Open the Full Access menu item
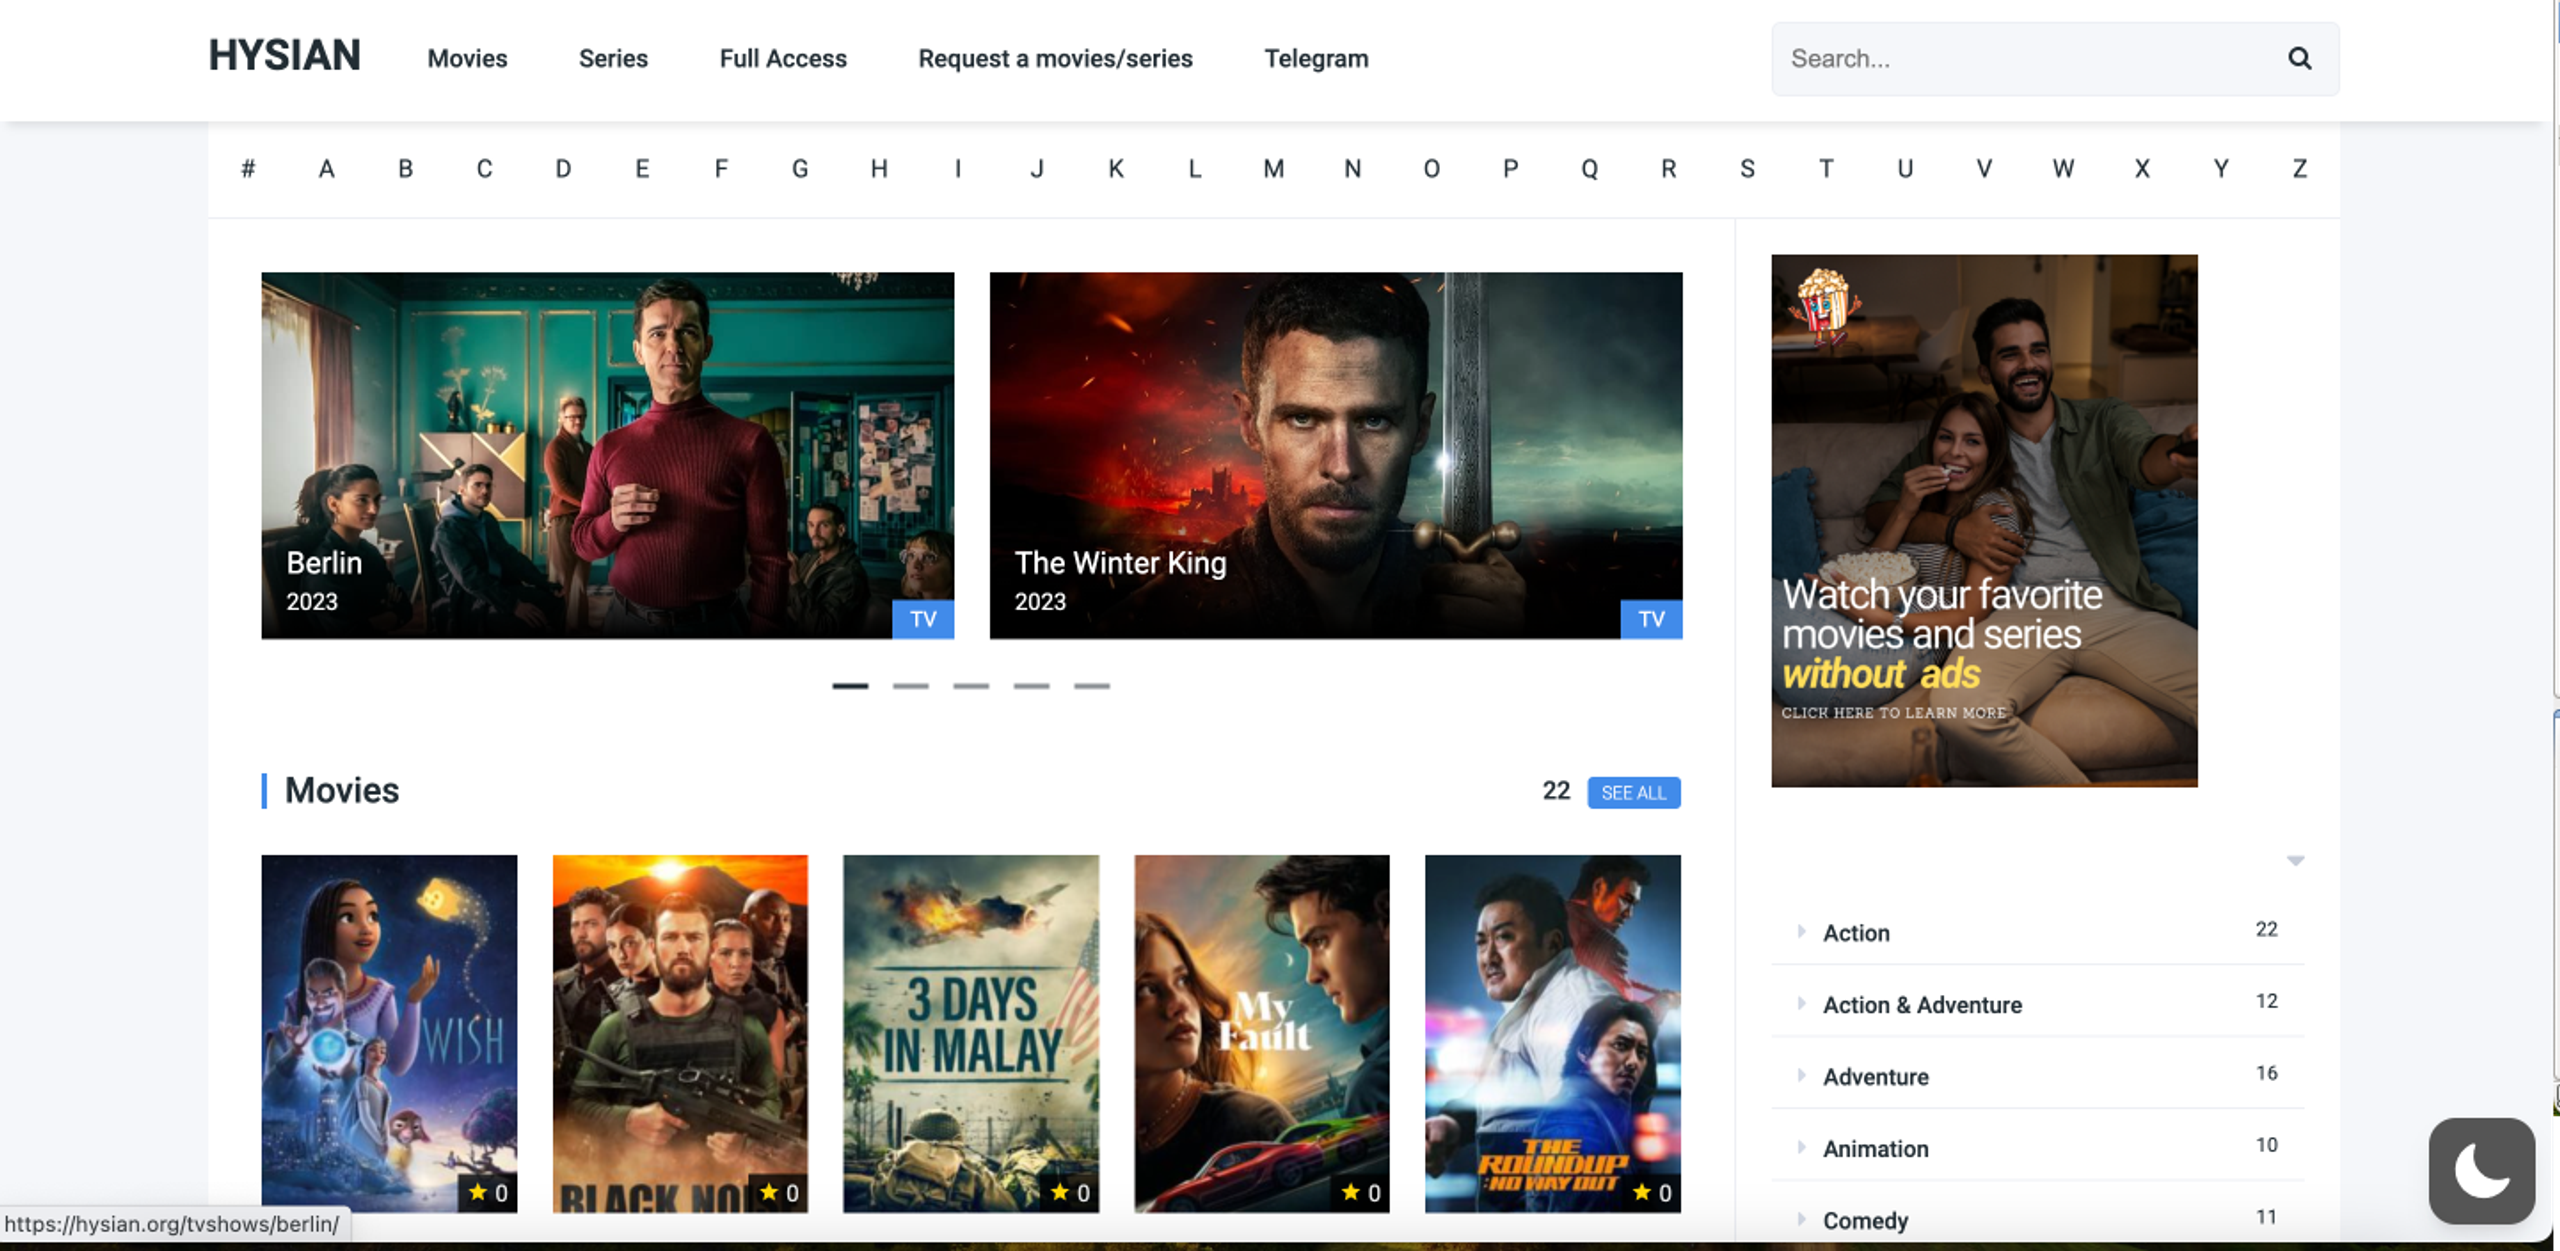Screen dimensions: 2560x1251 tap(783, 58)
